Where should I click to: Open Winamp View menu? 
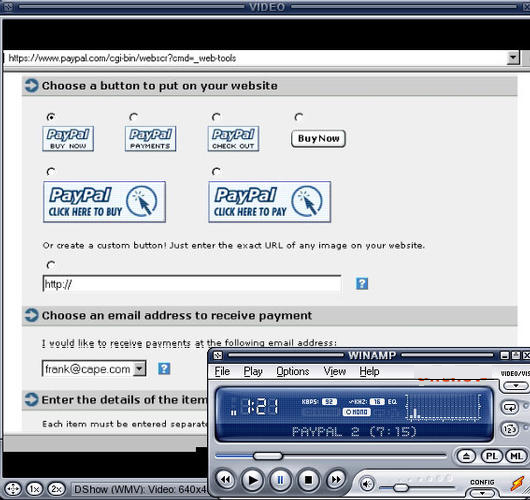(x=335, y=371)
